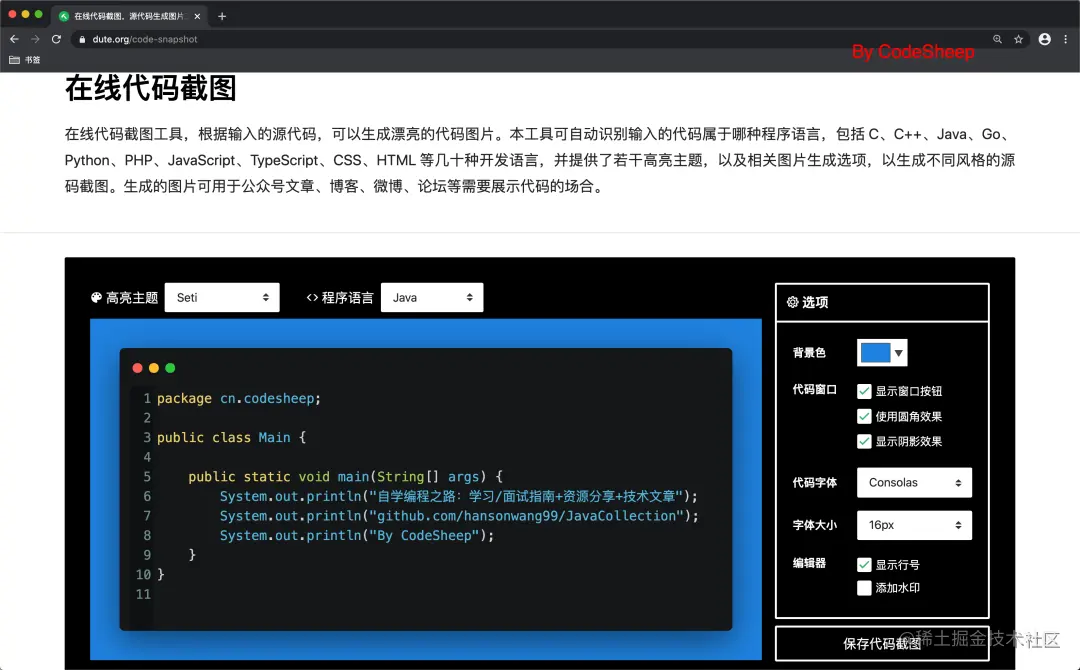Click the bookmark star icon in address bar

[x=1017, y=39]
